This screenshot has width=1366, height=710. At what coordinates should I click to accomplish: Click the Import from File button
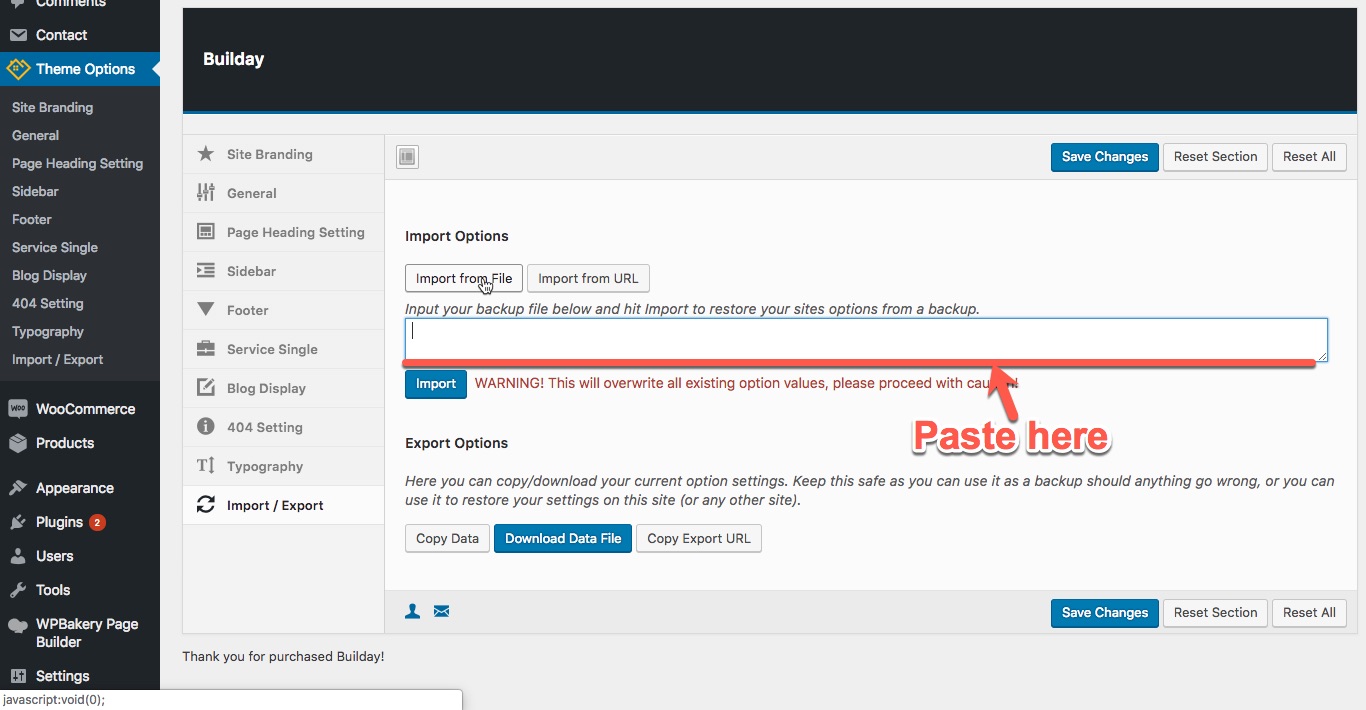point(464,278)
